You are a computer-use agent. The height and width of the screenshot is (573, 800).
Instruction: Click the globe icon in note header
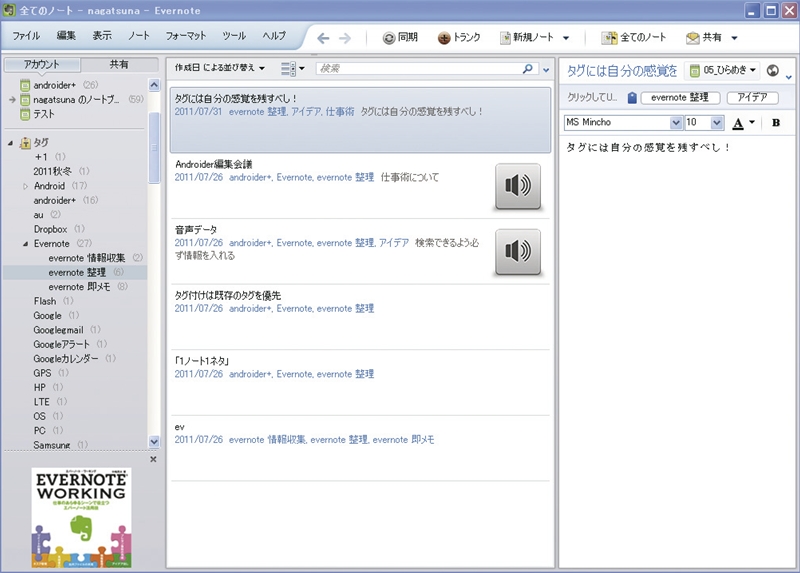(x=773, y=70)
